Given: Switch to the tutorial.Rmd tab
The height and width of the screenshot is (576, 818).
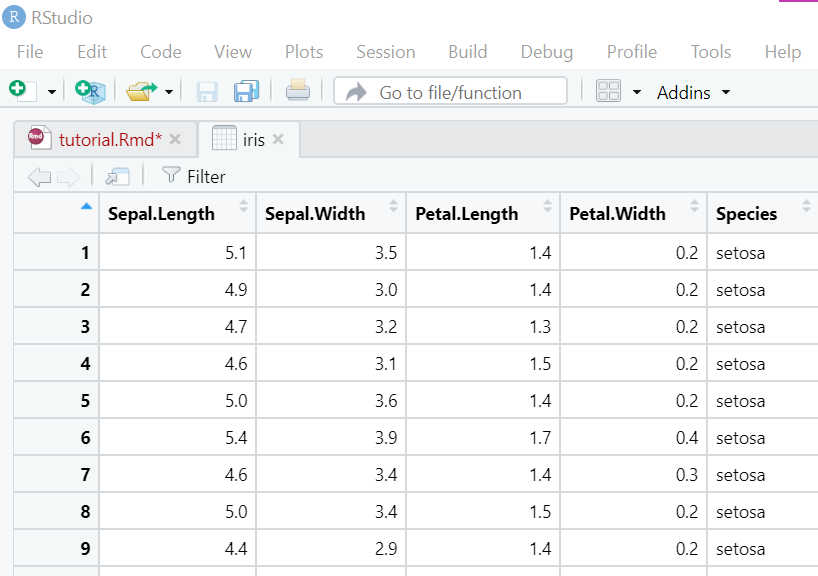Looking at the screenshot, I should click(x=108, y=140).
